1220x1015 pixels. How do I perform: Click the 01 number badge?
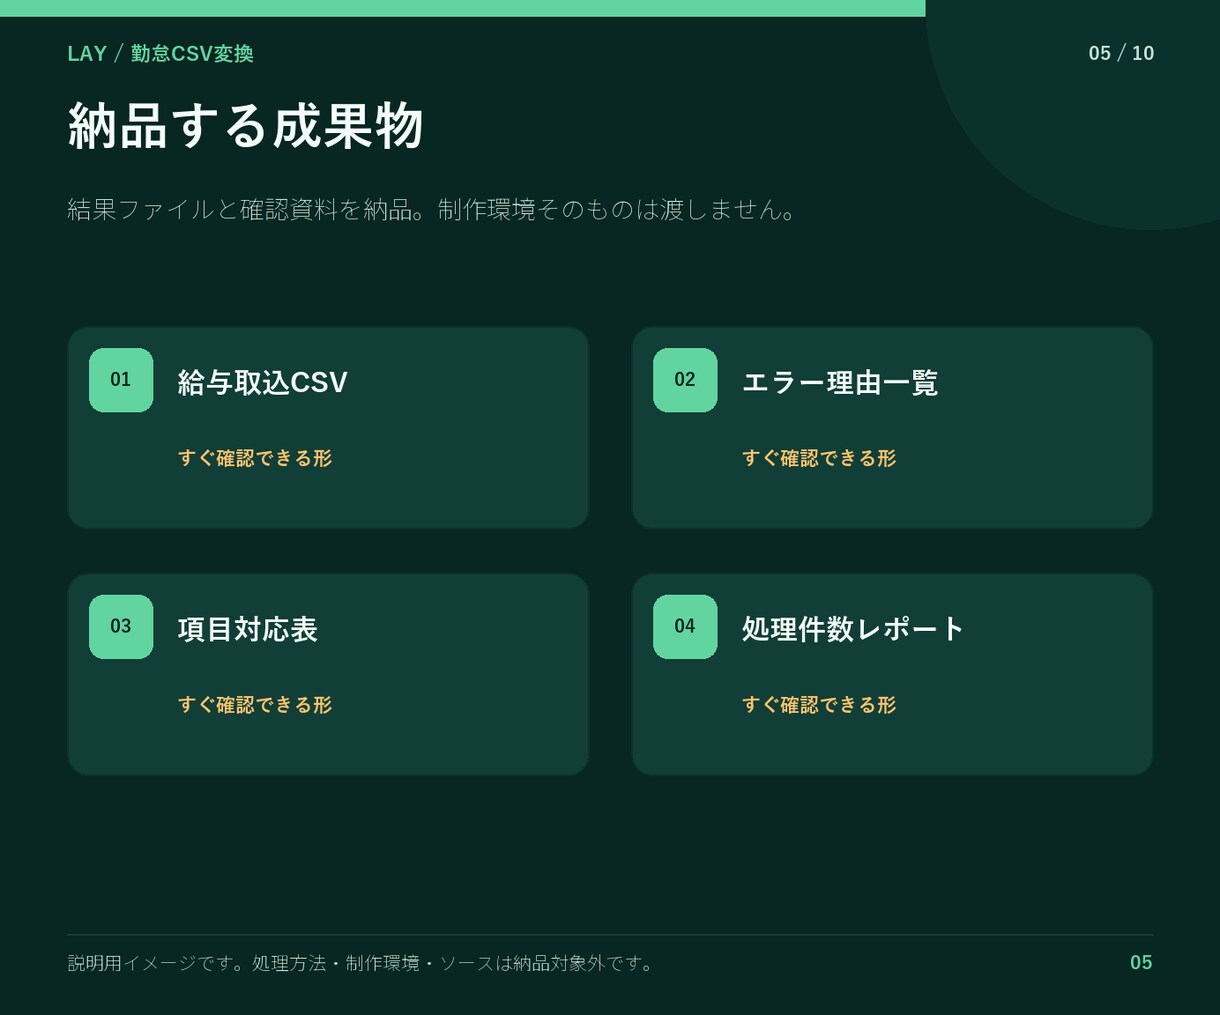121,380
